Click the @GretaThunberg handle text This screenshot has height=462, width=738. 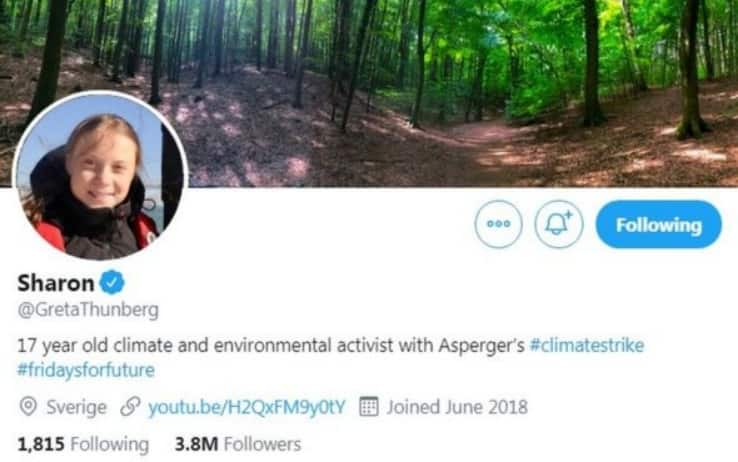click(x=88, y=309)
